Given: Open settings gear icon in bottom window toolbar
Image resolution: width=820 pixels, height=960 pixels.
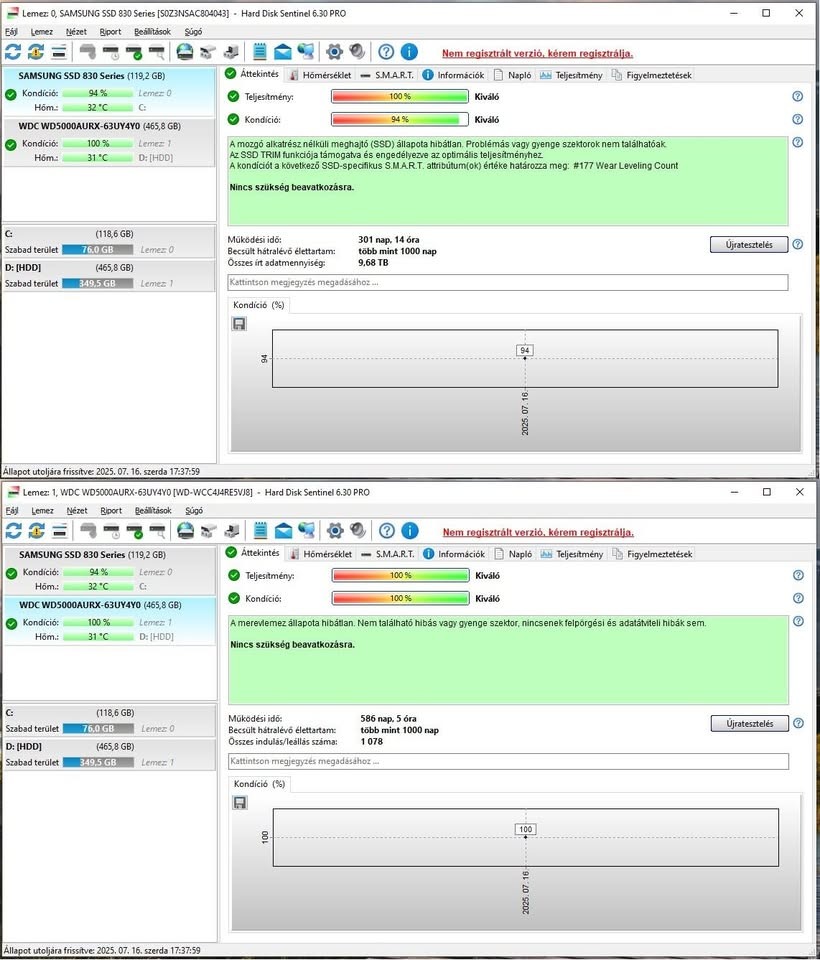Looking at the screenshot, I should tap(335, 531).
